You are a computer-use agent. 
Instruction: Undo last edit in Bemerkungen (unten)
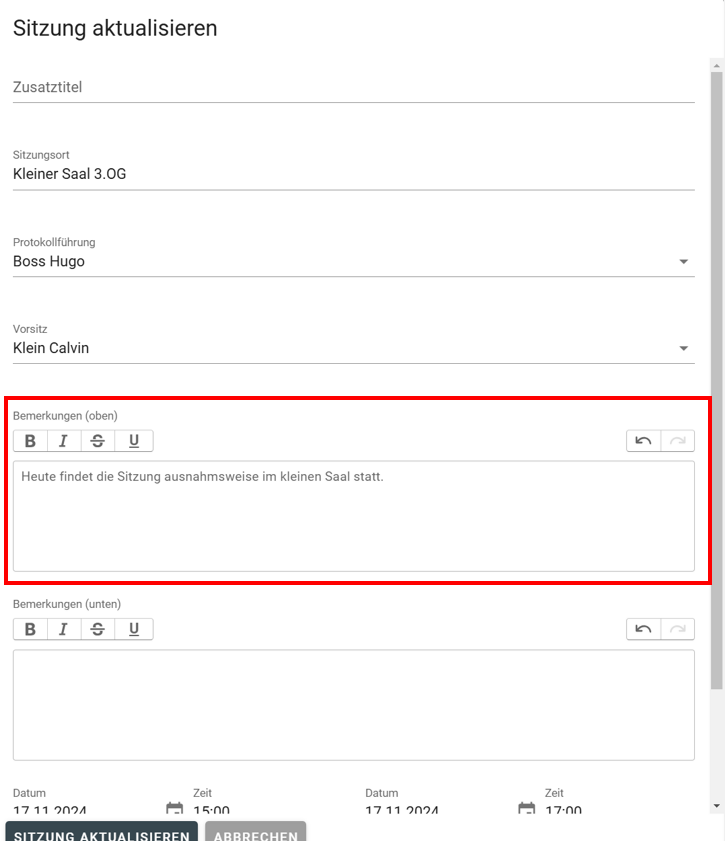point(643,629)
